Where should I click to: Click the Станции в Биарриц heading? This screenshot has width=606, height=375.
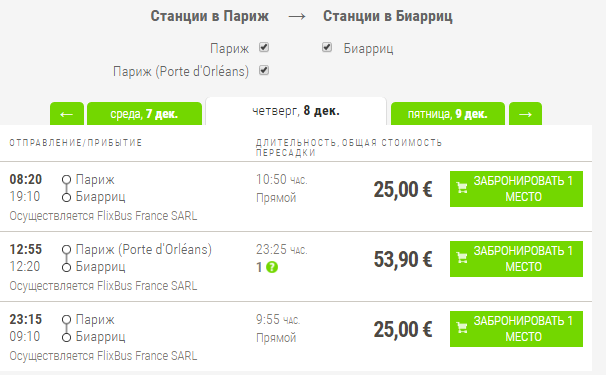coord(388,16)
